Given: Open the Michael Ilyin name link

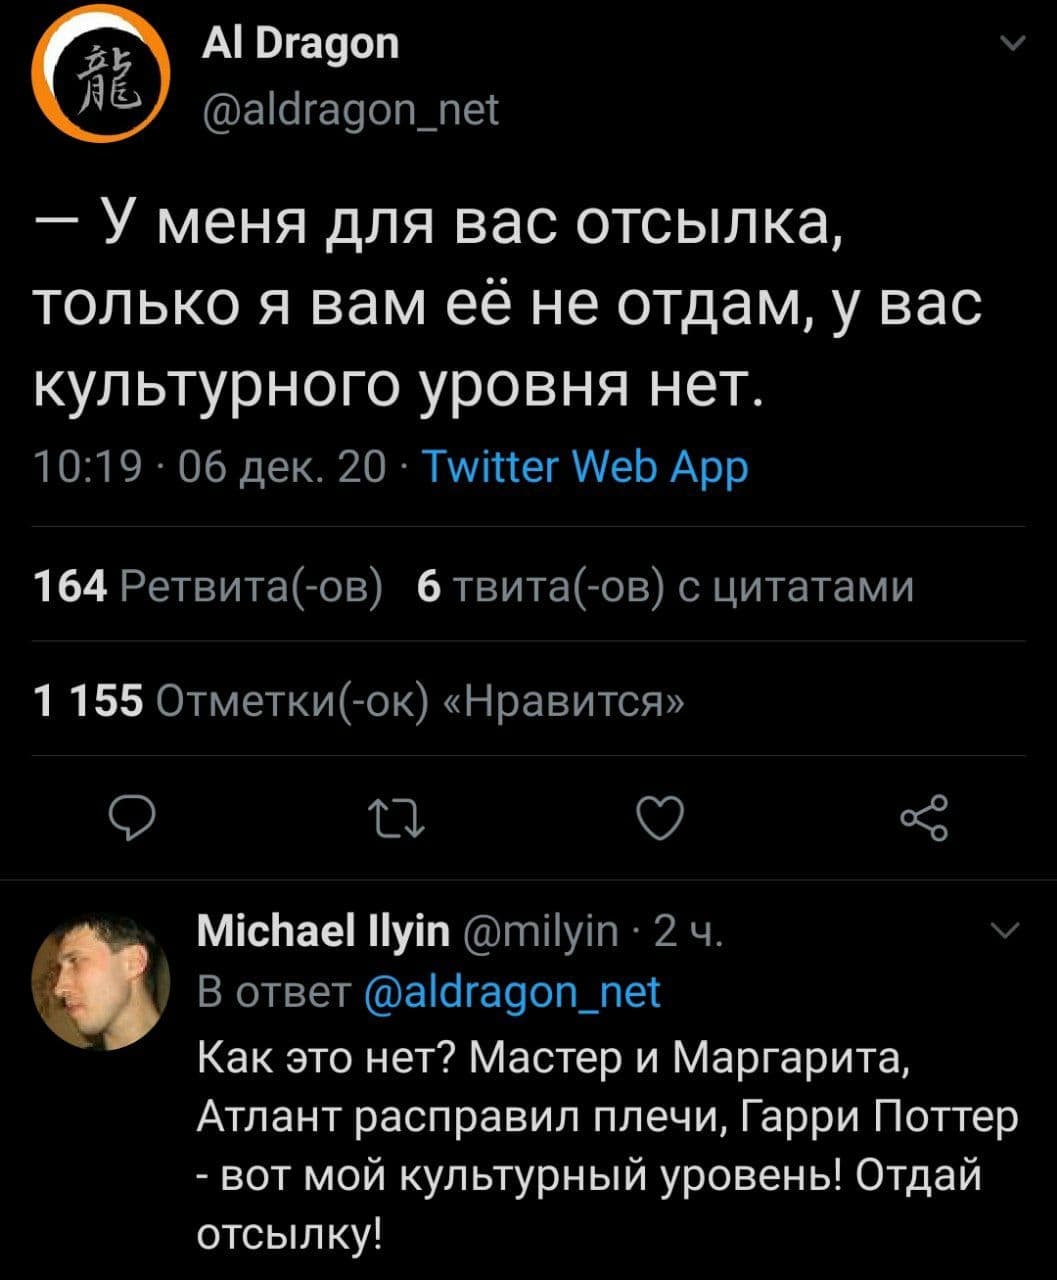Looking at the screenshot, I should tap(324, 934).
